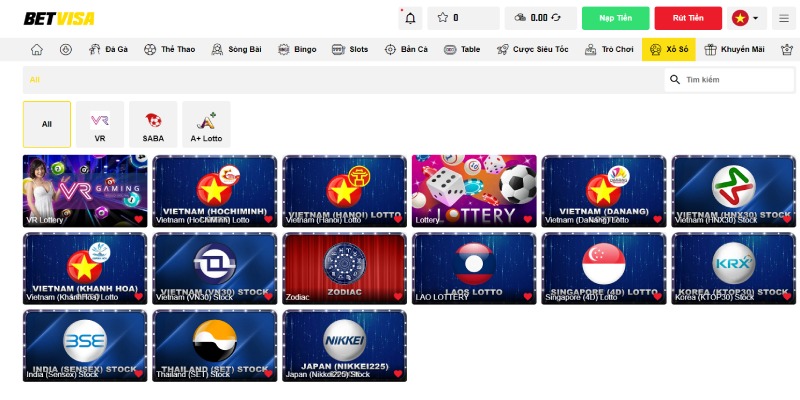Open Vietnam (HNX30) Stock game
800x400 pixels.
[x=733, y=191]
